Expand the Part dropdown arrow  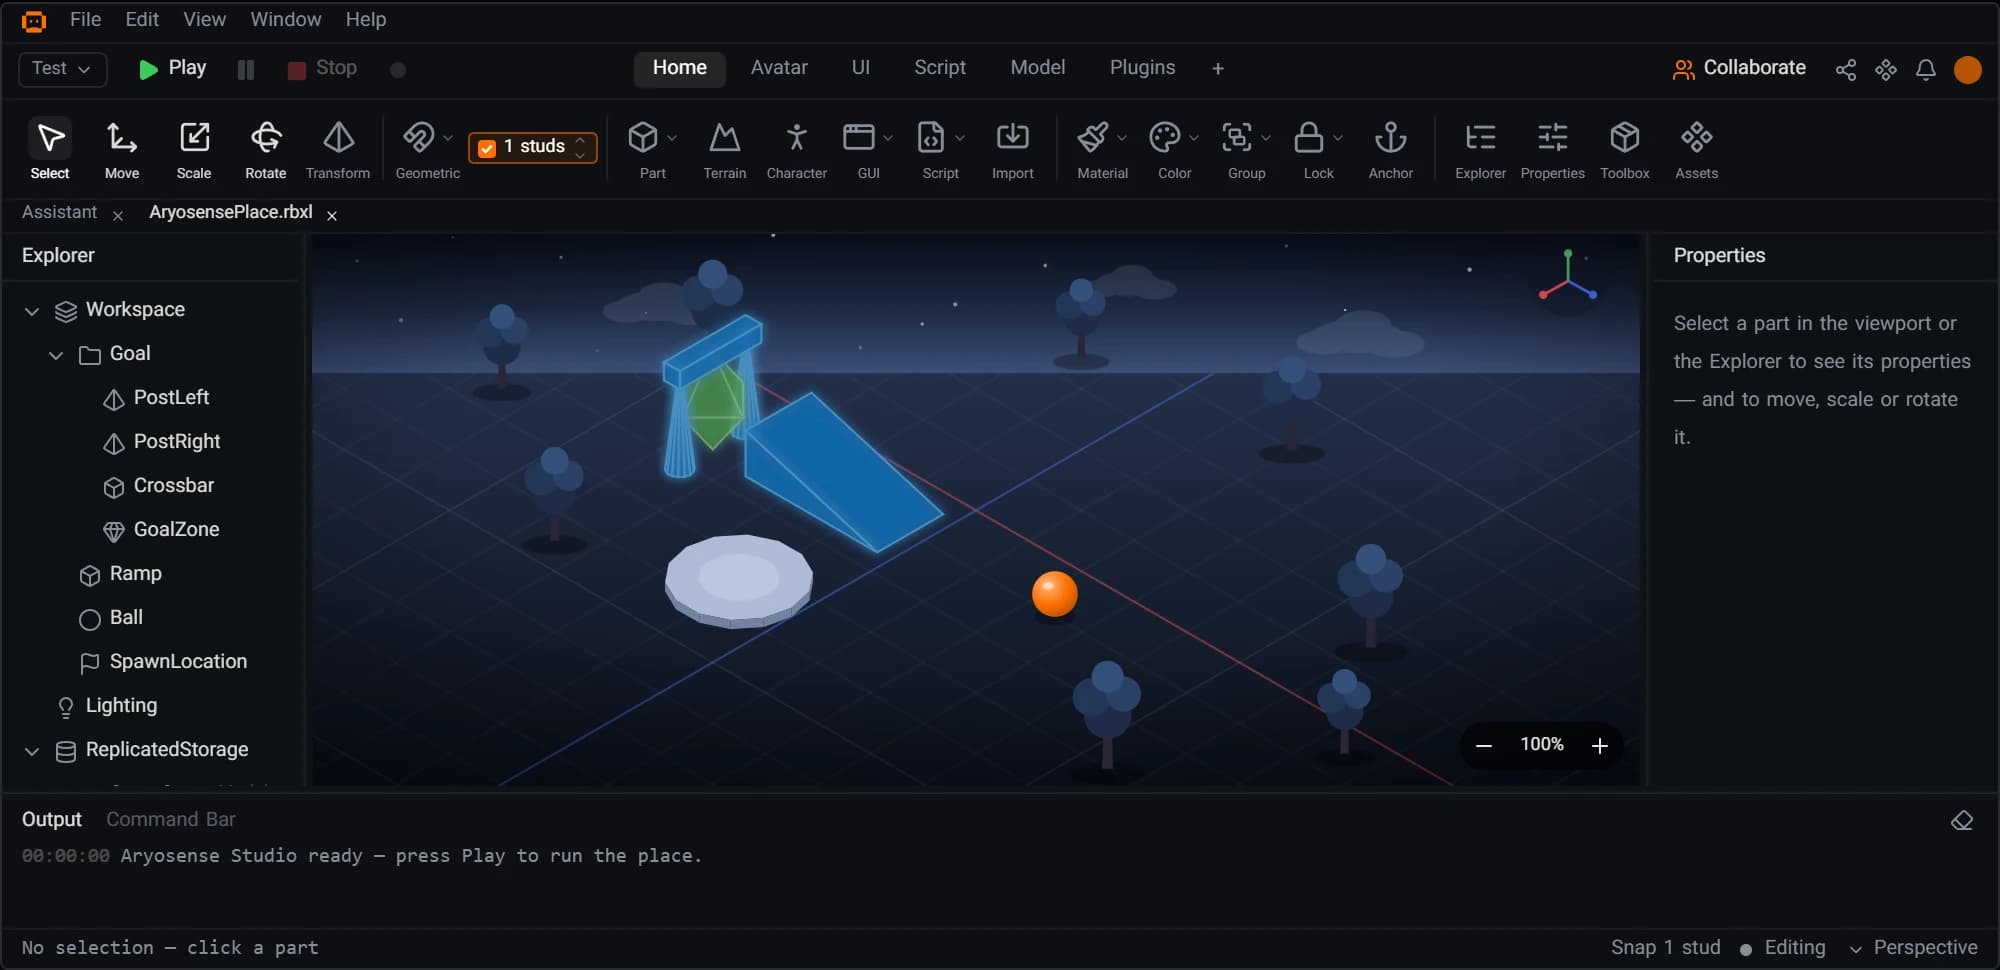click(672, 138)
